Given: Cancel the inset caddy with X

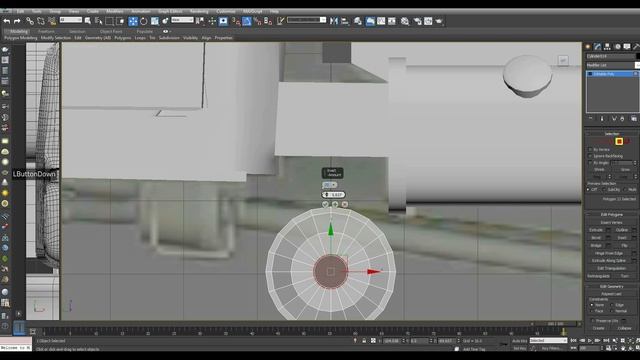Looking at the screenshot, I should 345,204.
